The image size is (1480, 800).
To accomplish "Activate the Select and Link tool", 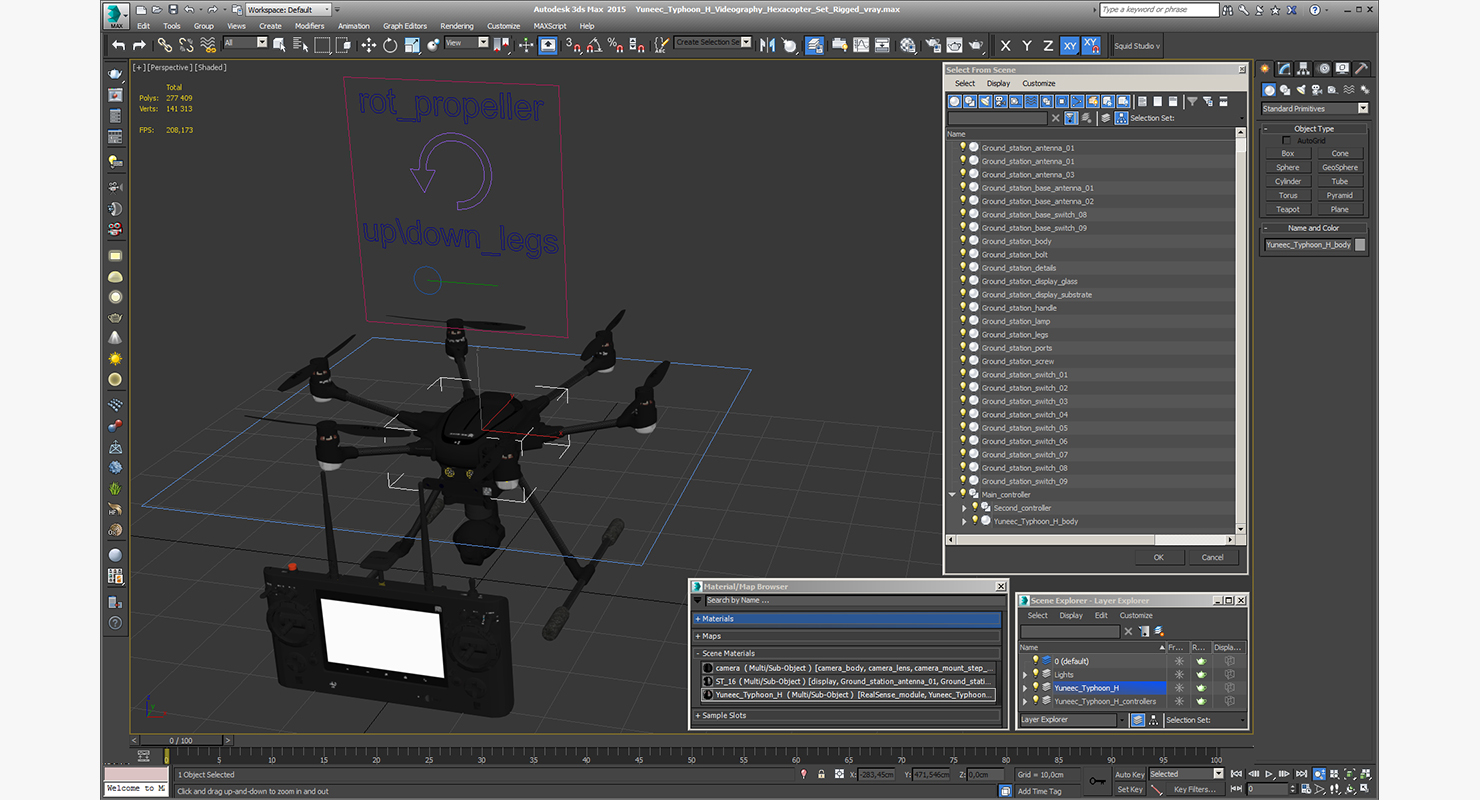I will 164,45.
